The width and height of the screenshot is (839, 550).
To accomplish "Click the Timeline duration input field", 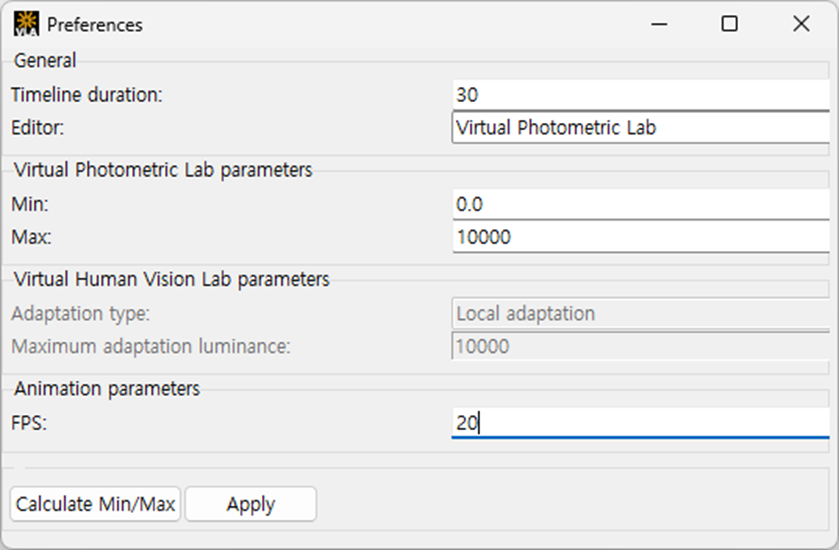I will 640,95.
